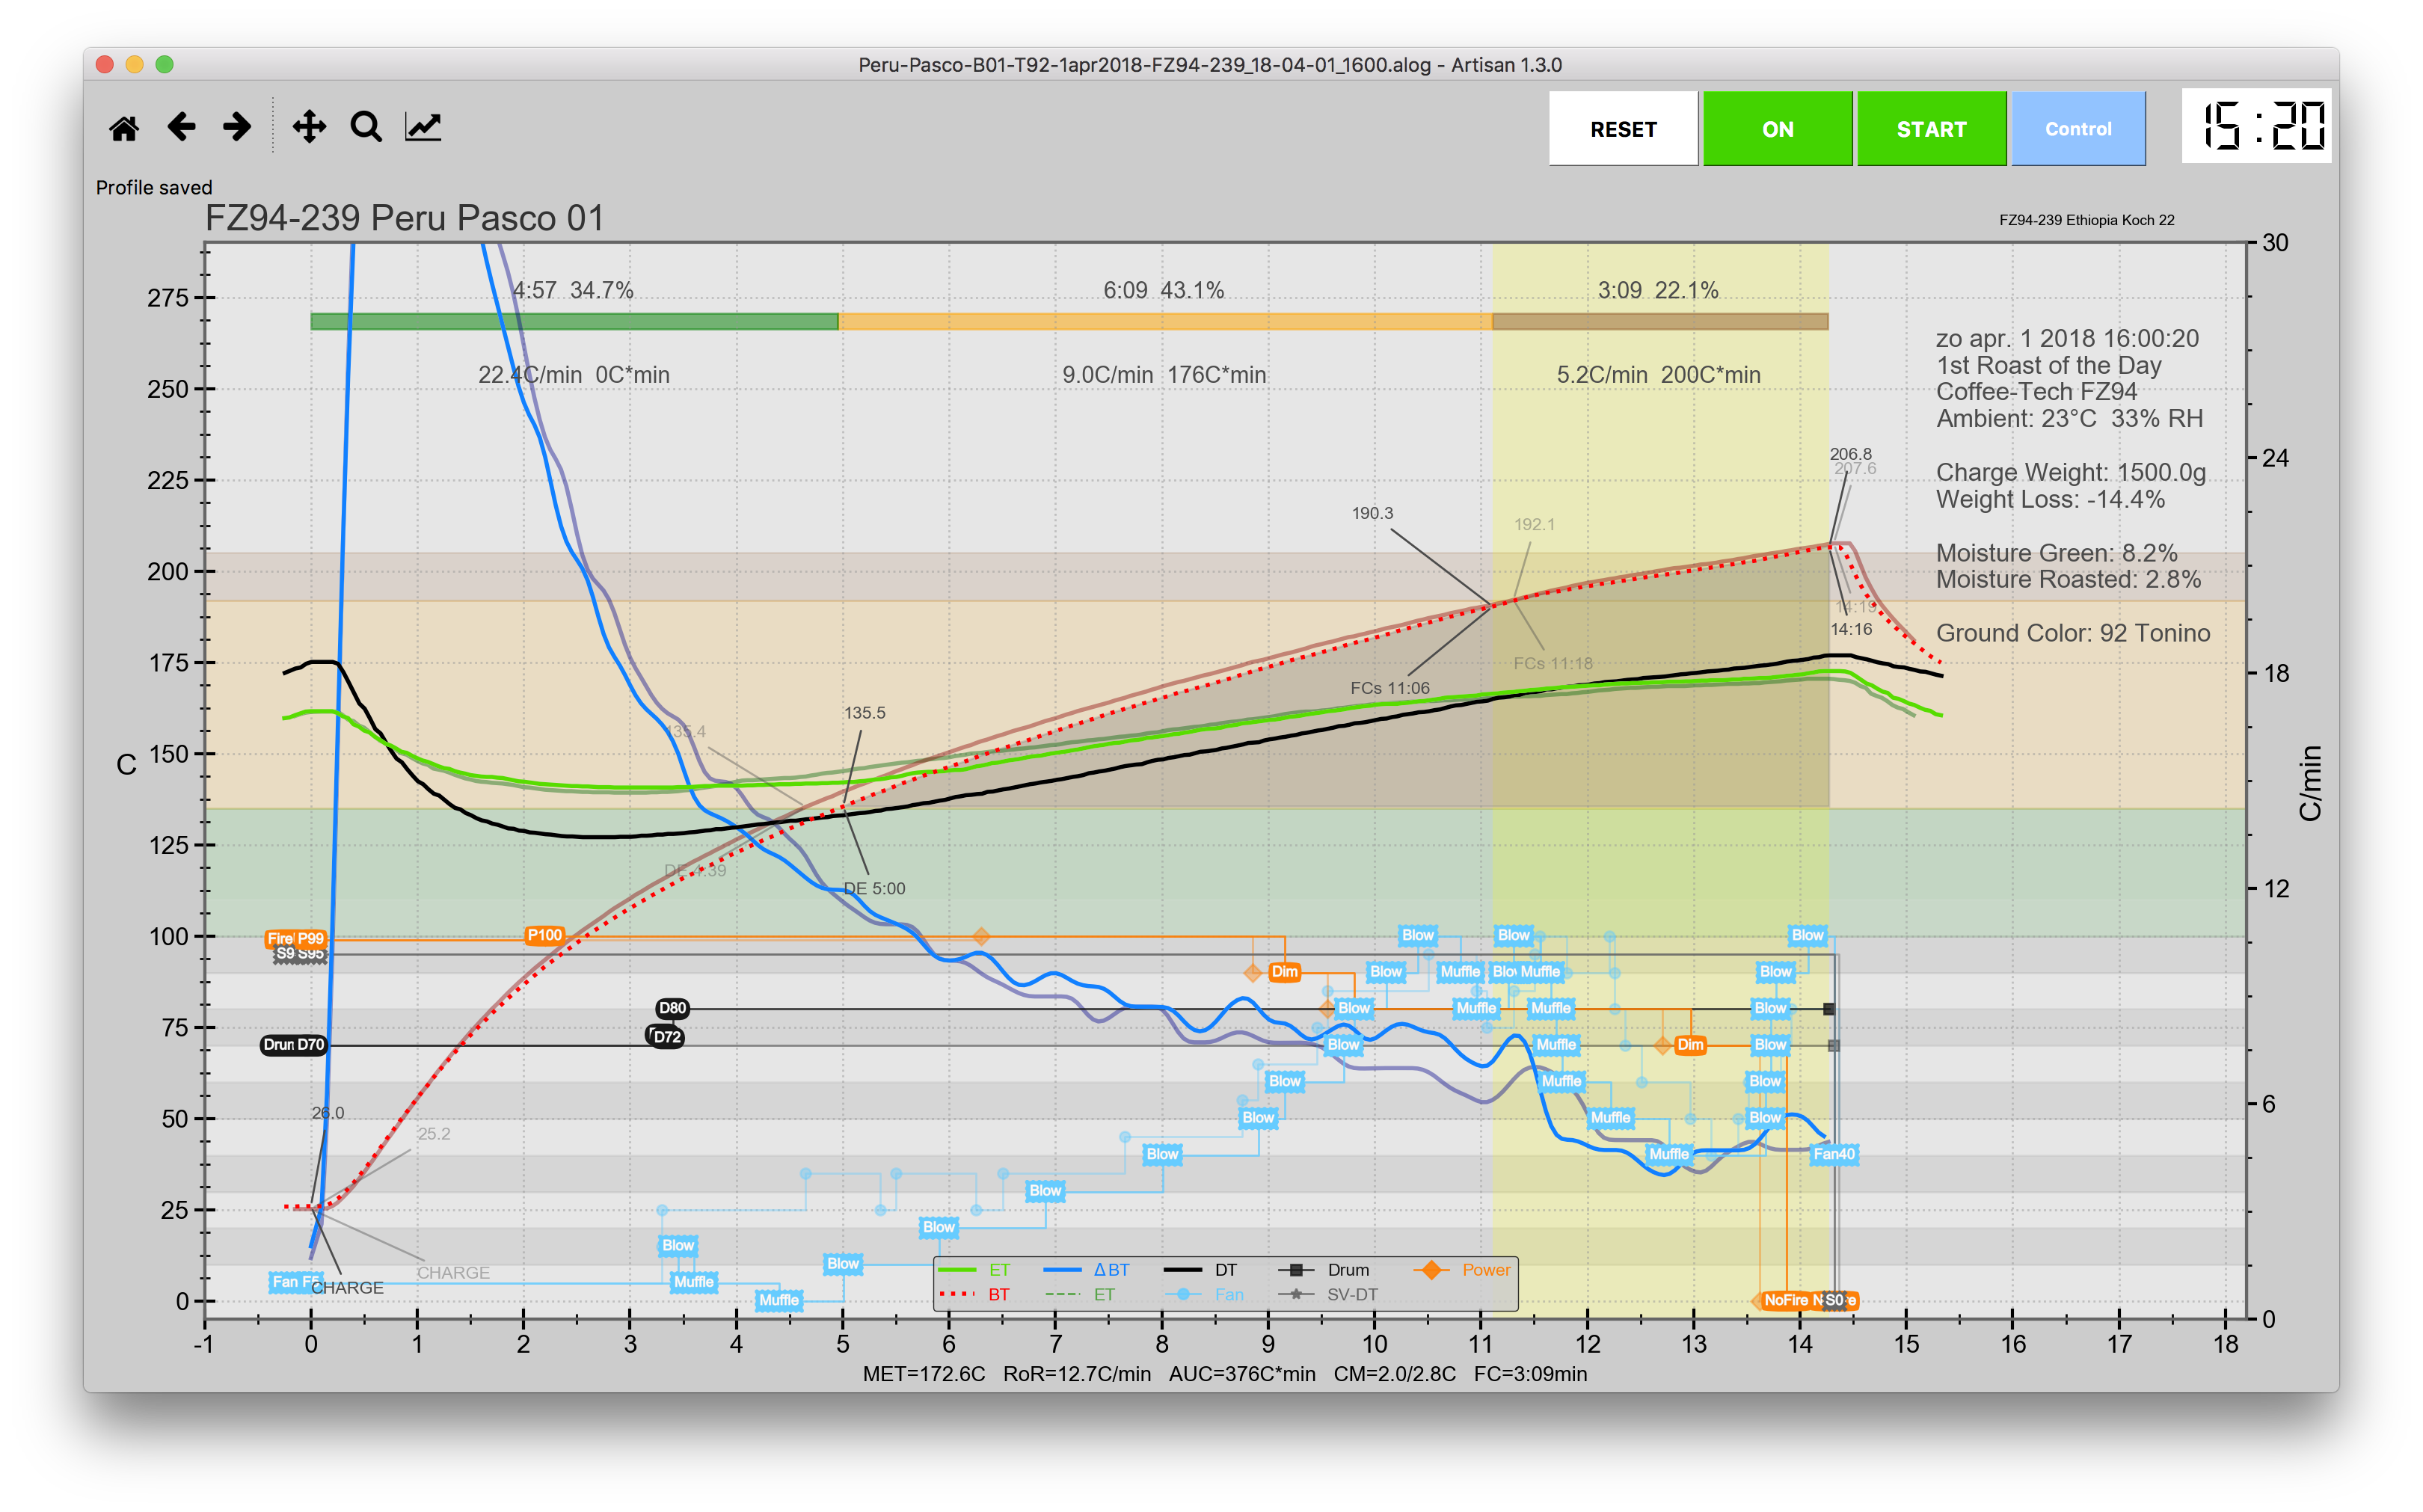Click the LCD timer showing 15:20

point(2256,127)
